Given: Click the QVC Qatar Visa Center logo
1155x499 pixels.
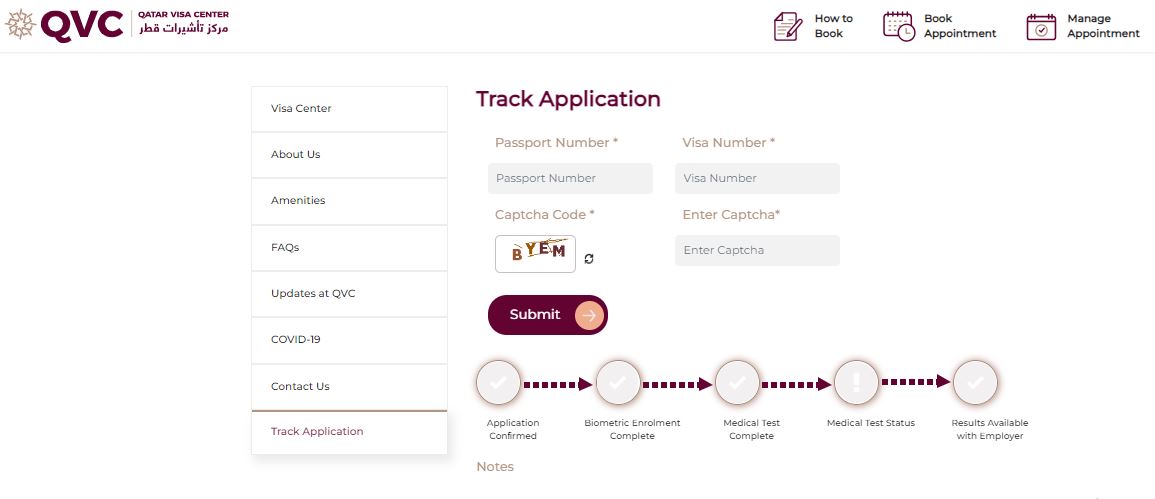Looking at the screenshot, I should pos(117,24).
